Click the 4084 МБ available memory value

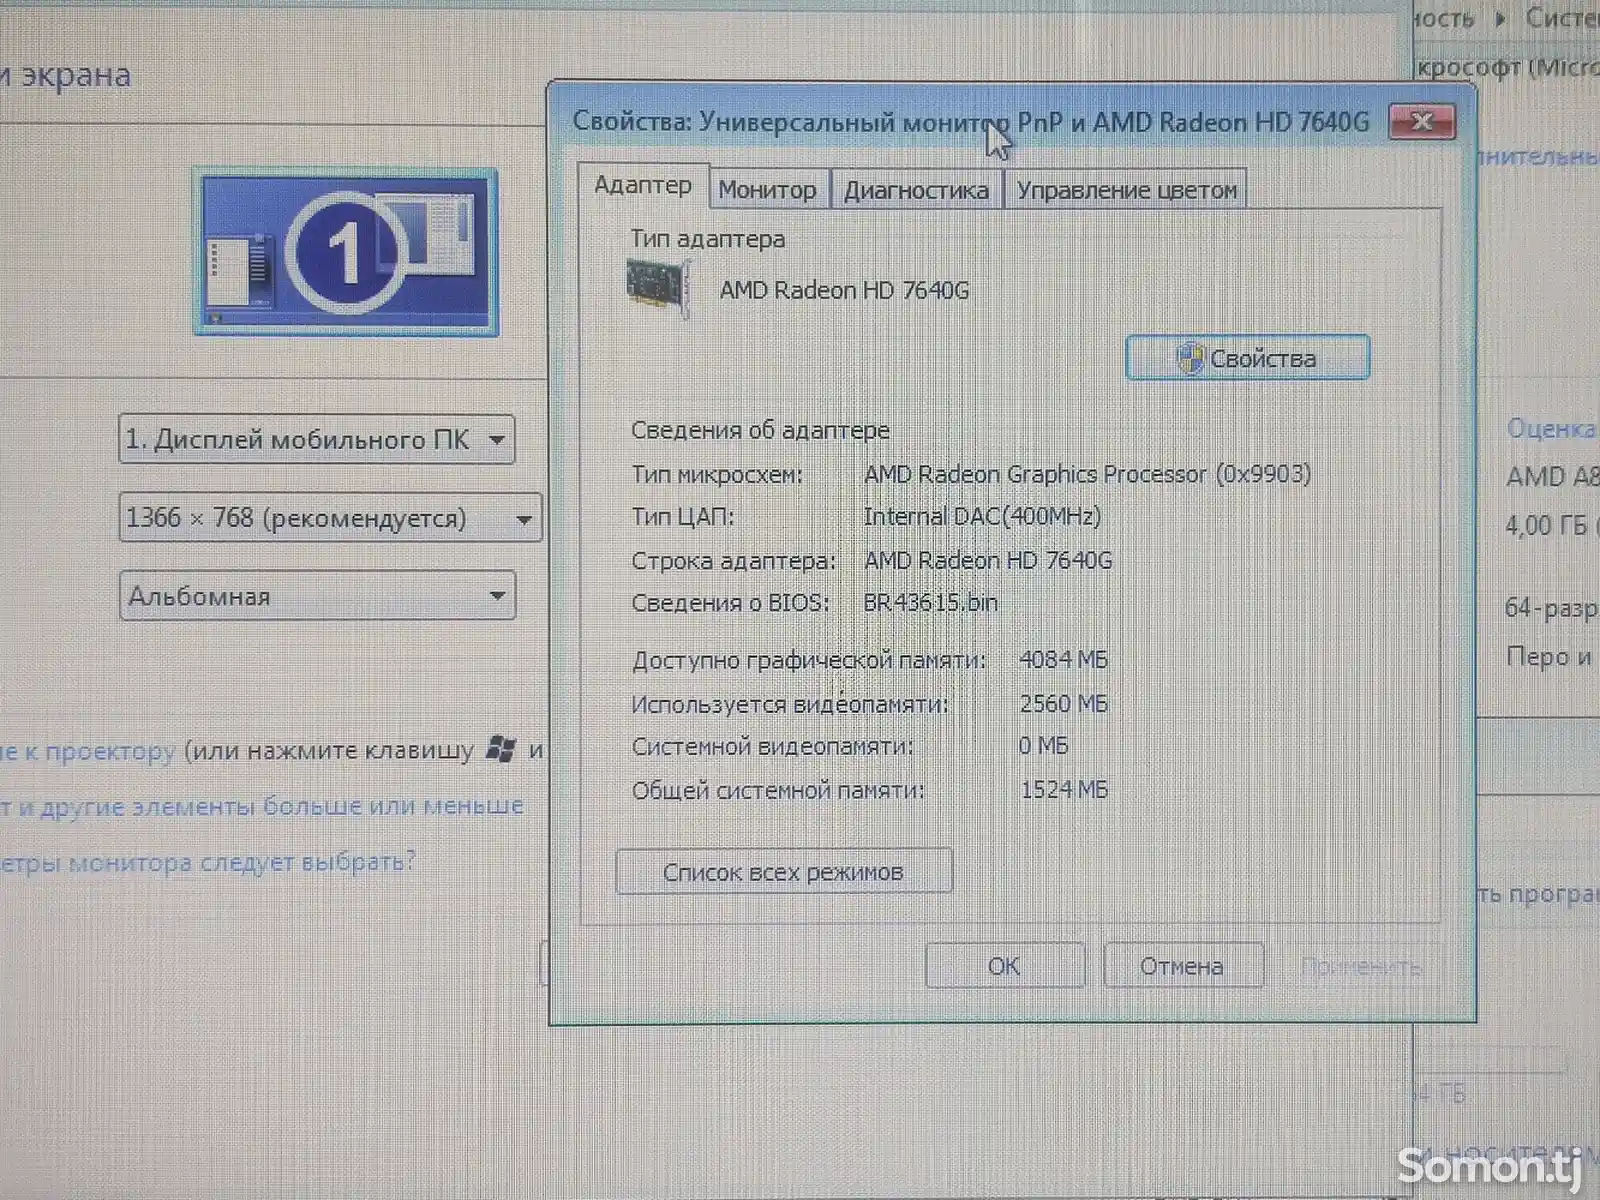pos(1063,660)
